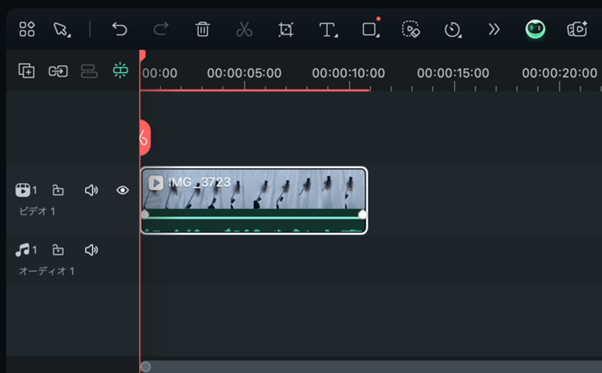Click the camera record icon in toolbar

click(577, 29)
